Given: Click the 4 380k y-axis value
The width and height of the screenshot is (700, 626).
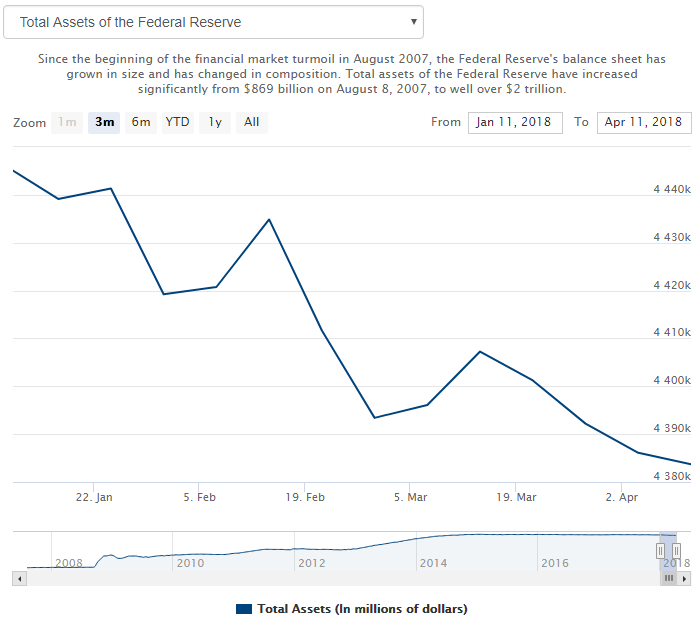Looking at the screenshot, I should tap(672, 476).
